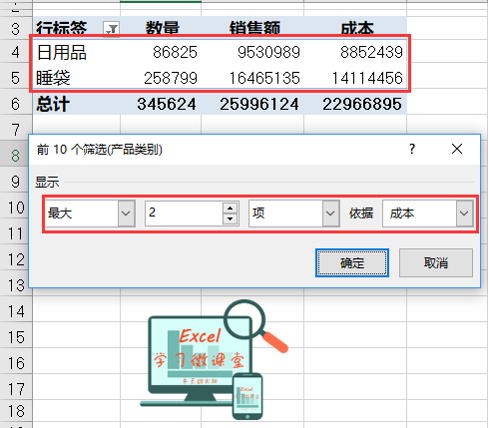The height and width of the screenshot is (428, 488).
Task: Select cell value 16465135
Action: (253, 78)
